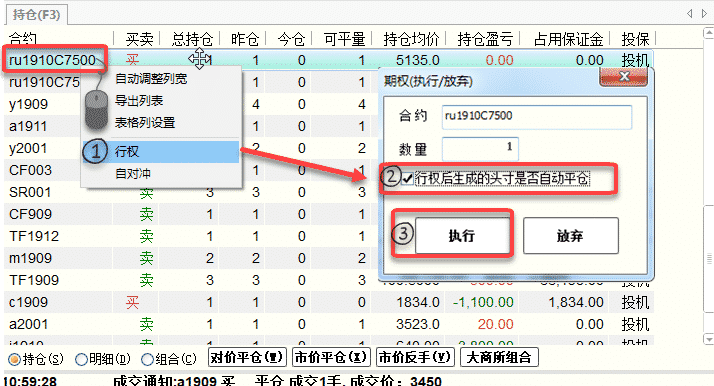Image resolution: width=714 pixels, height=386 pixels.
Task: Click the 10:59:28 time in status bar
Action: point(30,380)
